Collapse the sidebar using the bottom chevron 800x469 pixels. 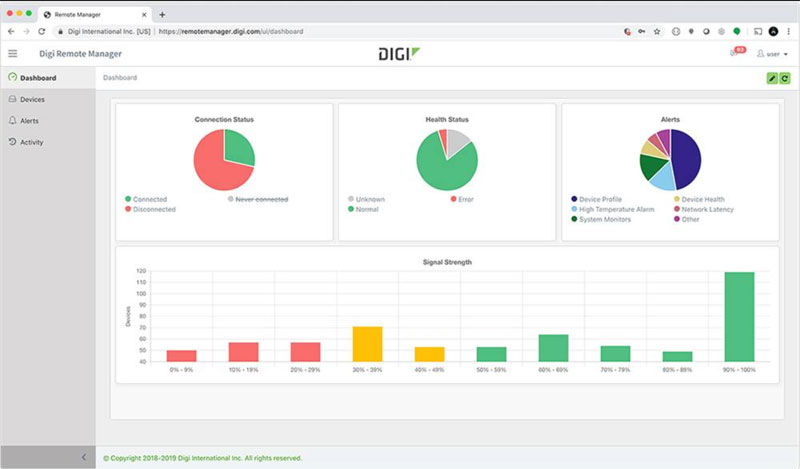pyautogui.click(x=83, y=457)
